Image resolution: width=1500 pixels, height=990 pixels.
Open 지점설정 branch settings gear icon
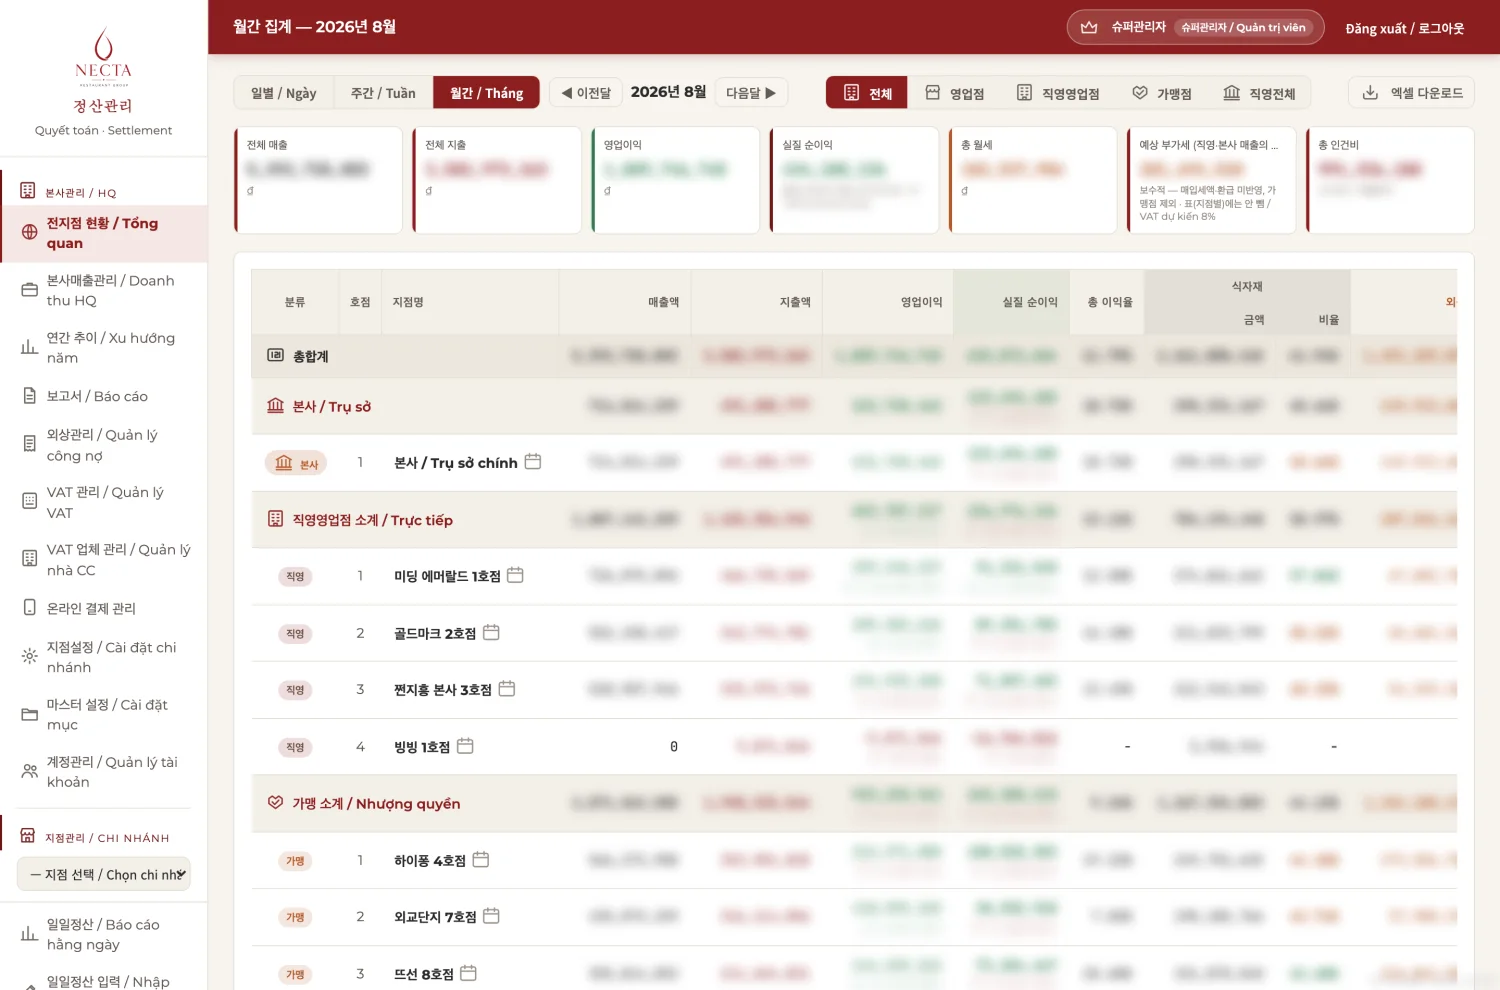(30, 656)
